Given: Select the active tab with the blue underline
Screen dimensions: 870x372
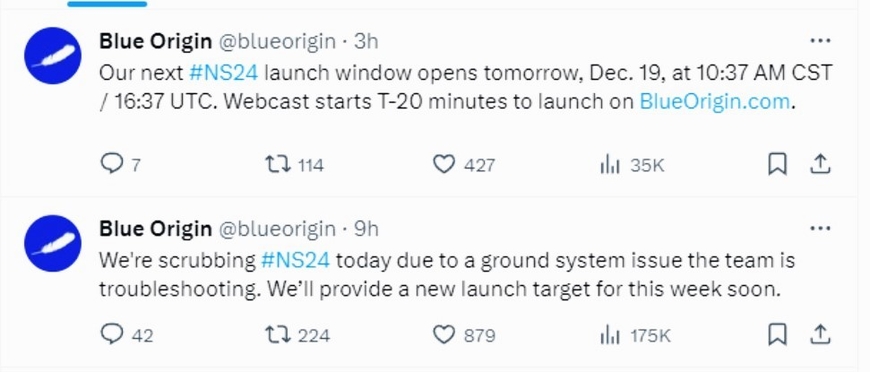Looking at the screenshot, I should [107, 4].
